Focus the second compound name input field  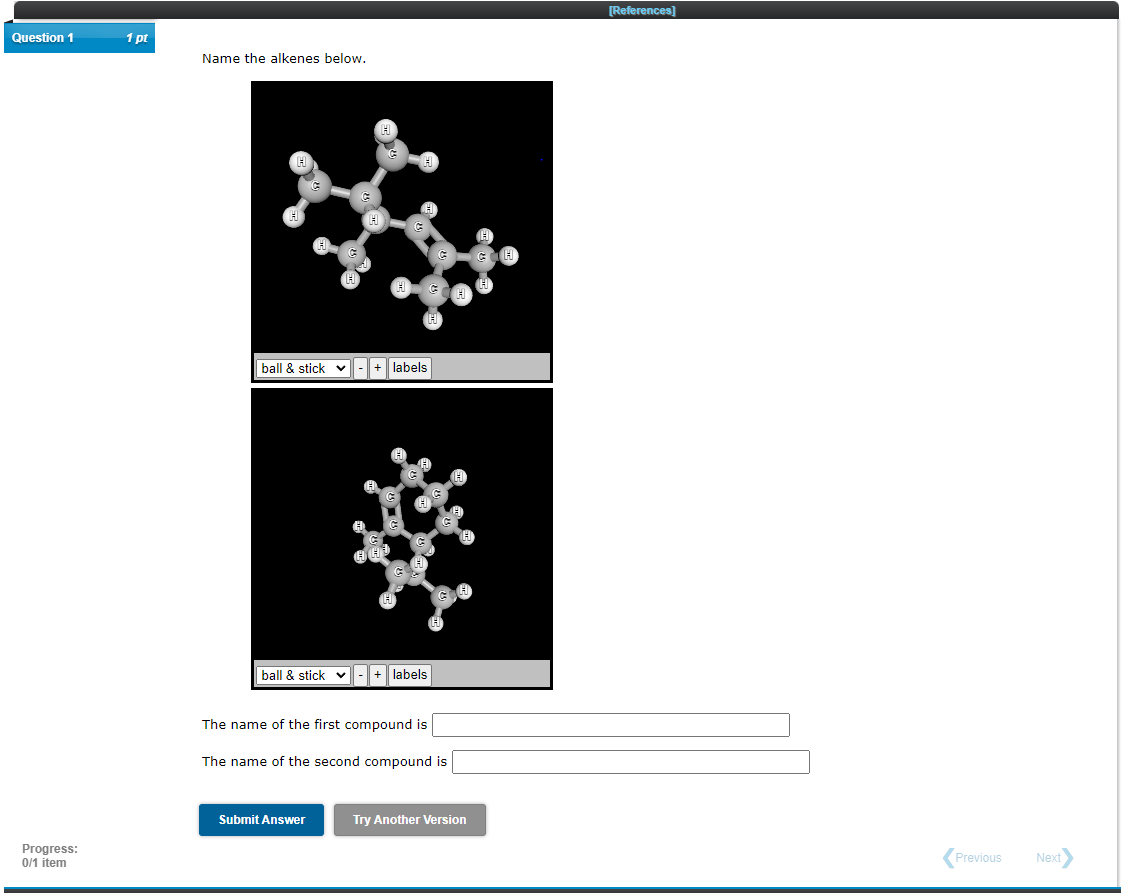point(631,762)
